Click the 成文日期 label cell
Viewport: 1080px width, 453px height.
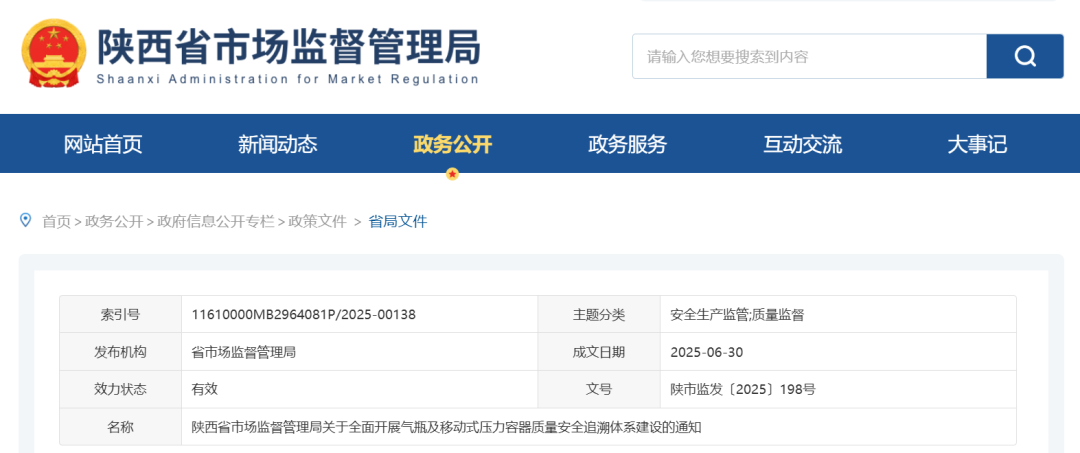coord(599,352)
